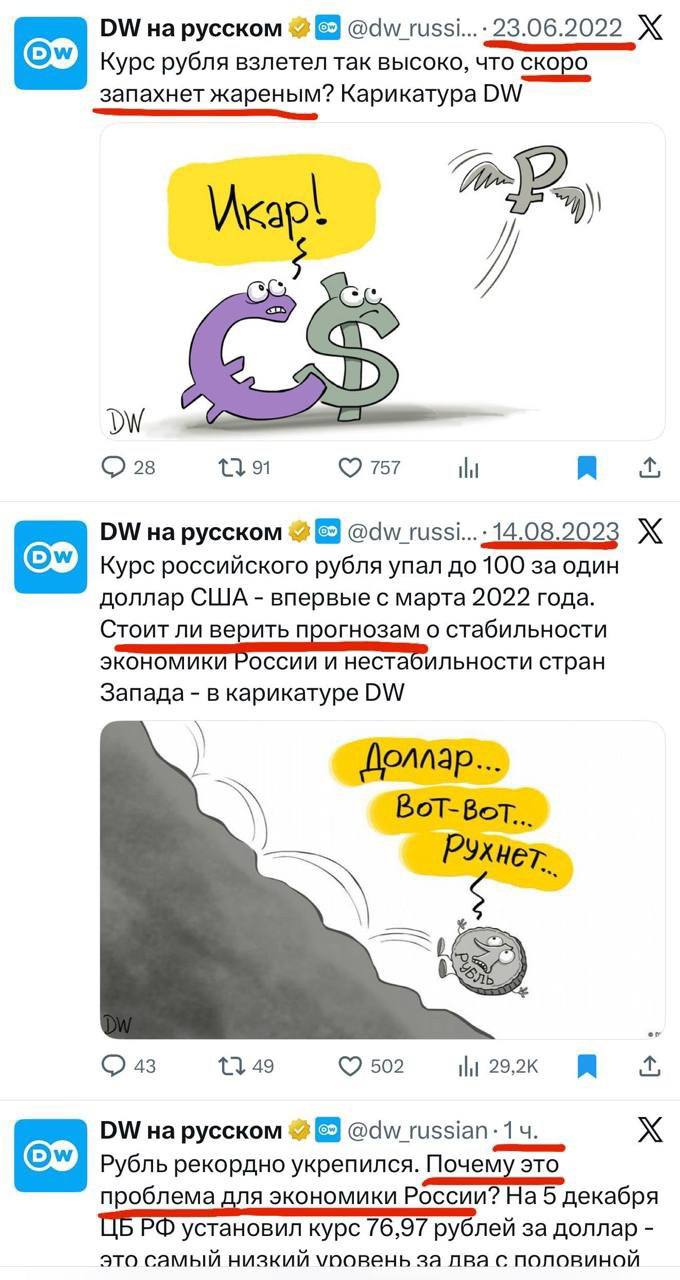Click the X logo on the third tweet
This screenshot has height=1280, width=680.
click(x=650, y=1131)
